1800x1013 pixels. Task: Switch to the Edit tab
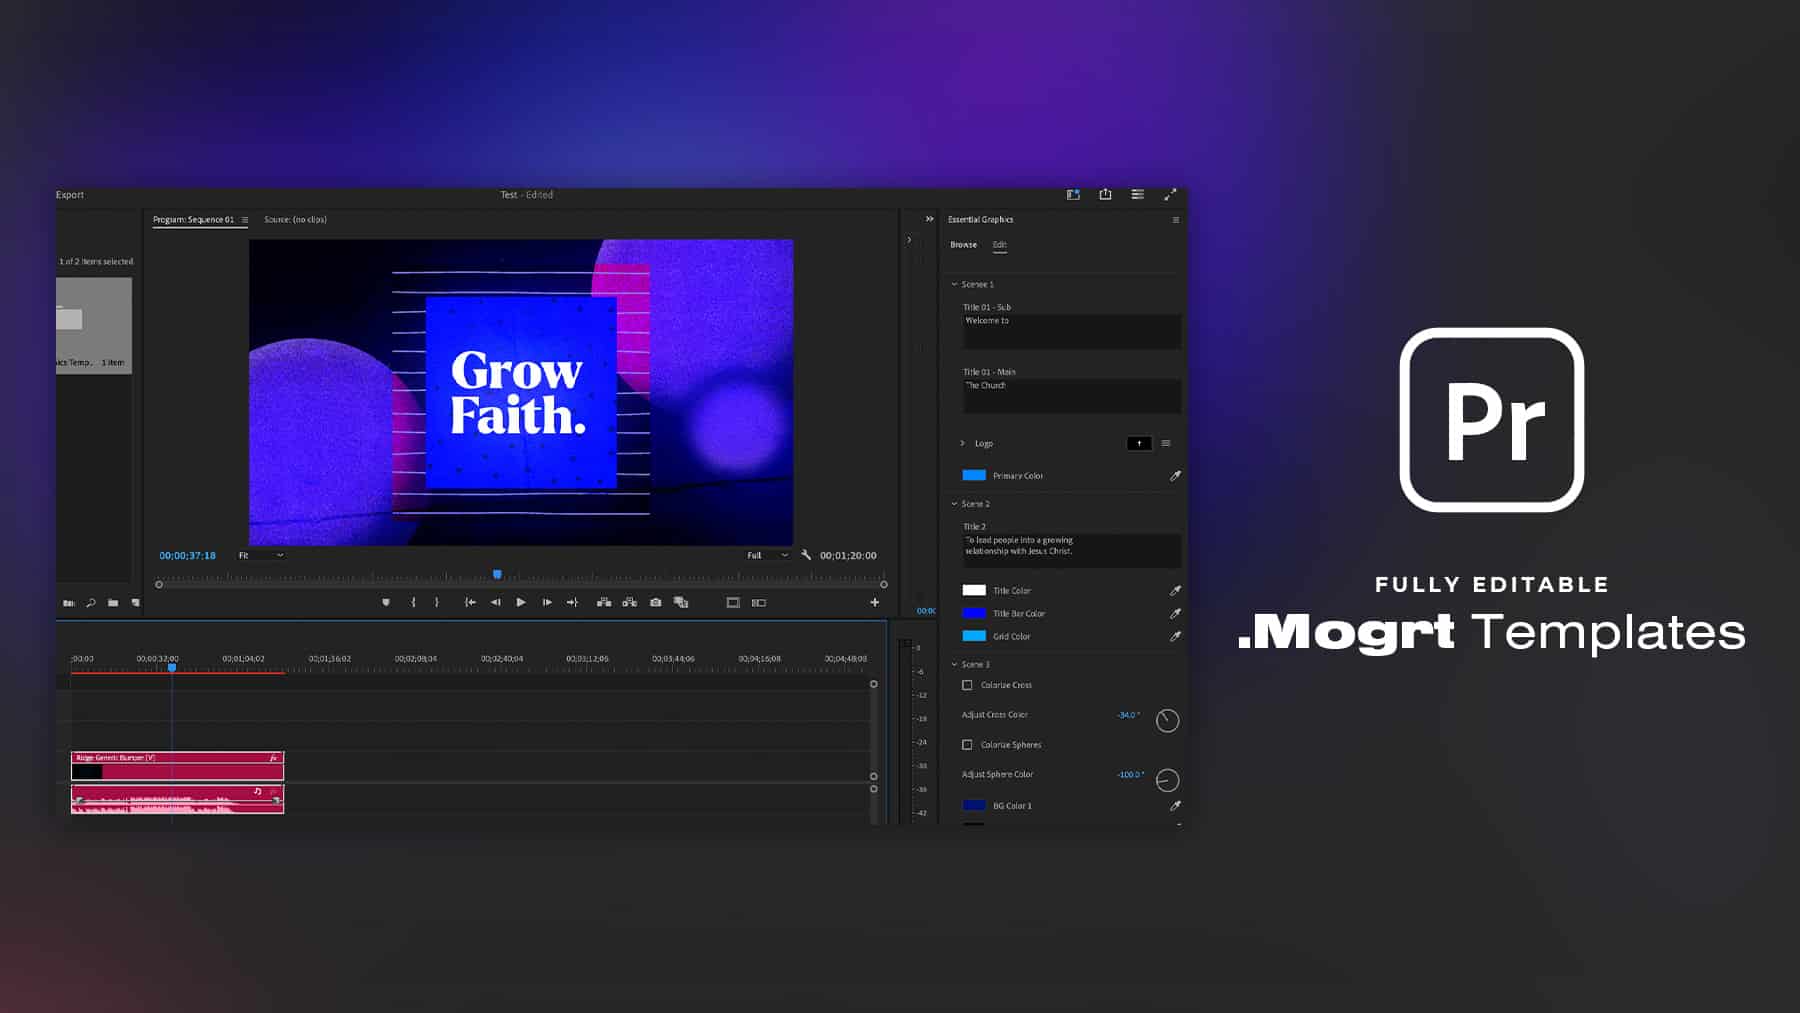click(x=999, y=245)
